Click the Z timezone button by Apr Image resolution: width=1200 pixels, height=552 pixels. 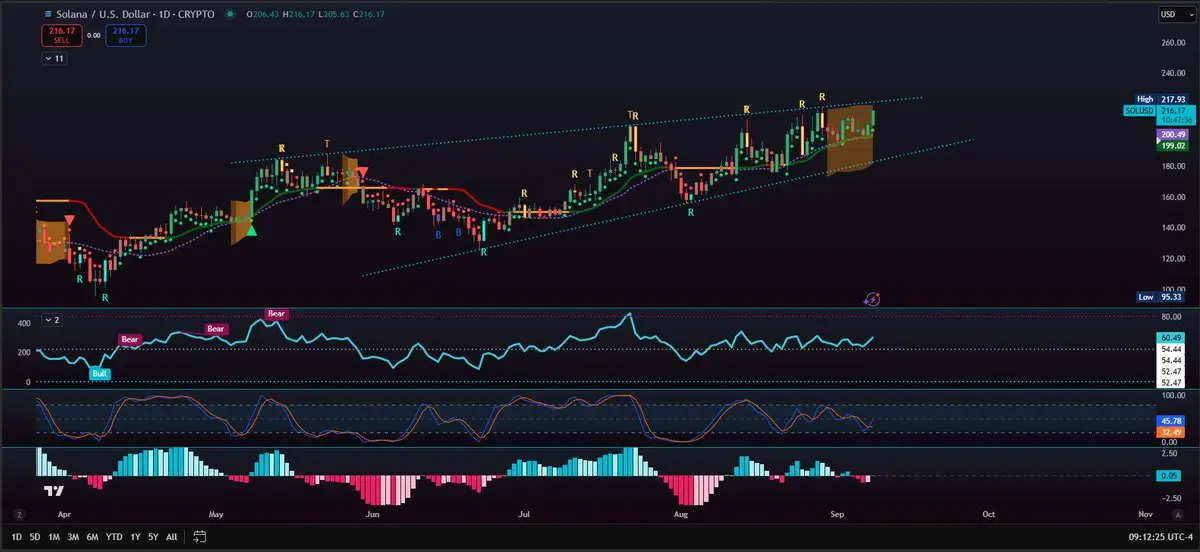tap(18, 514)
